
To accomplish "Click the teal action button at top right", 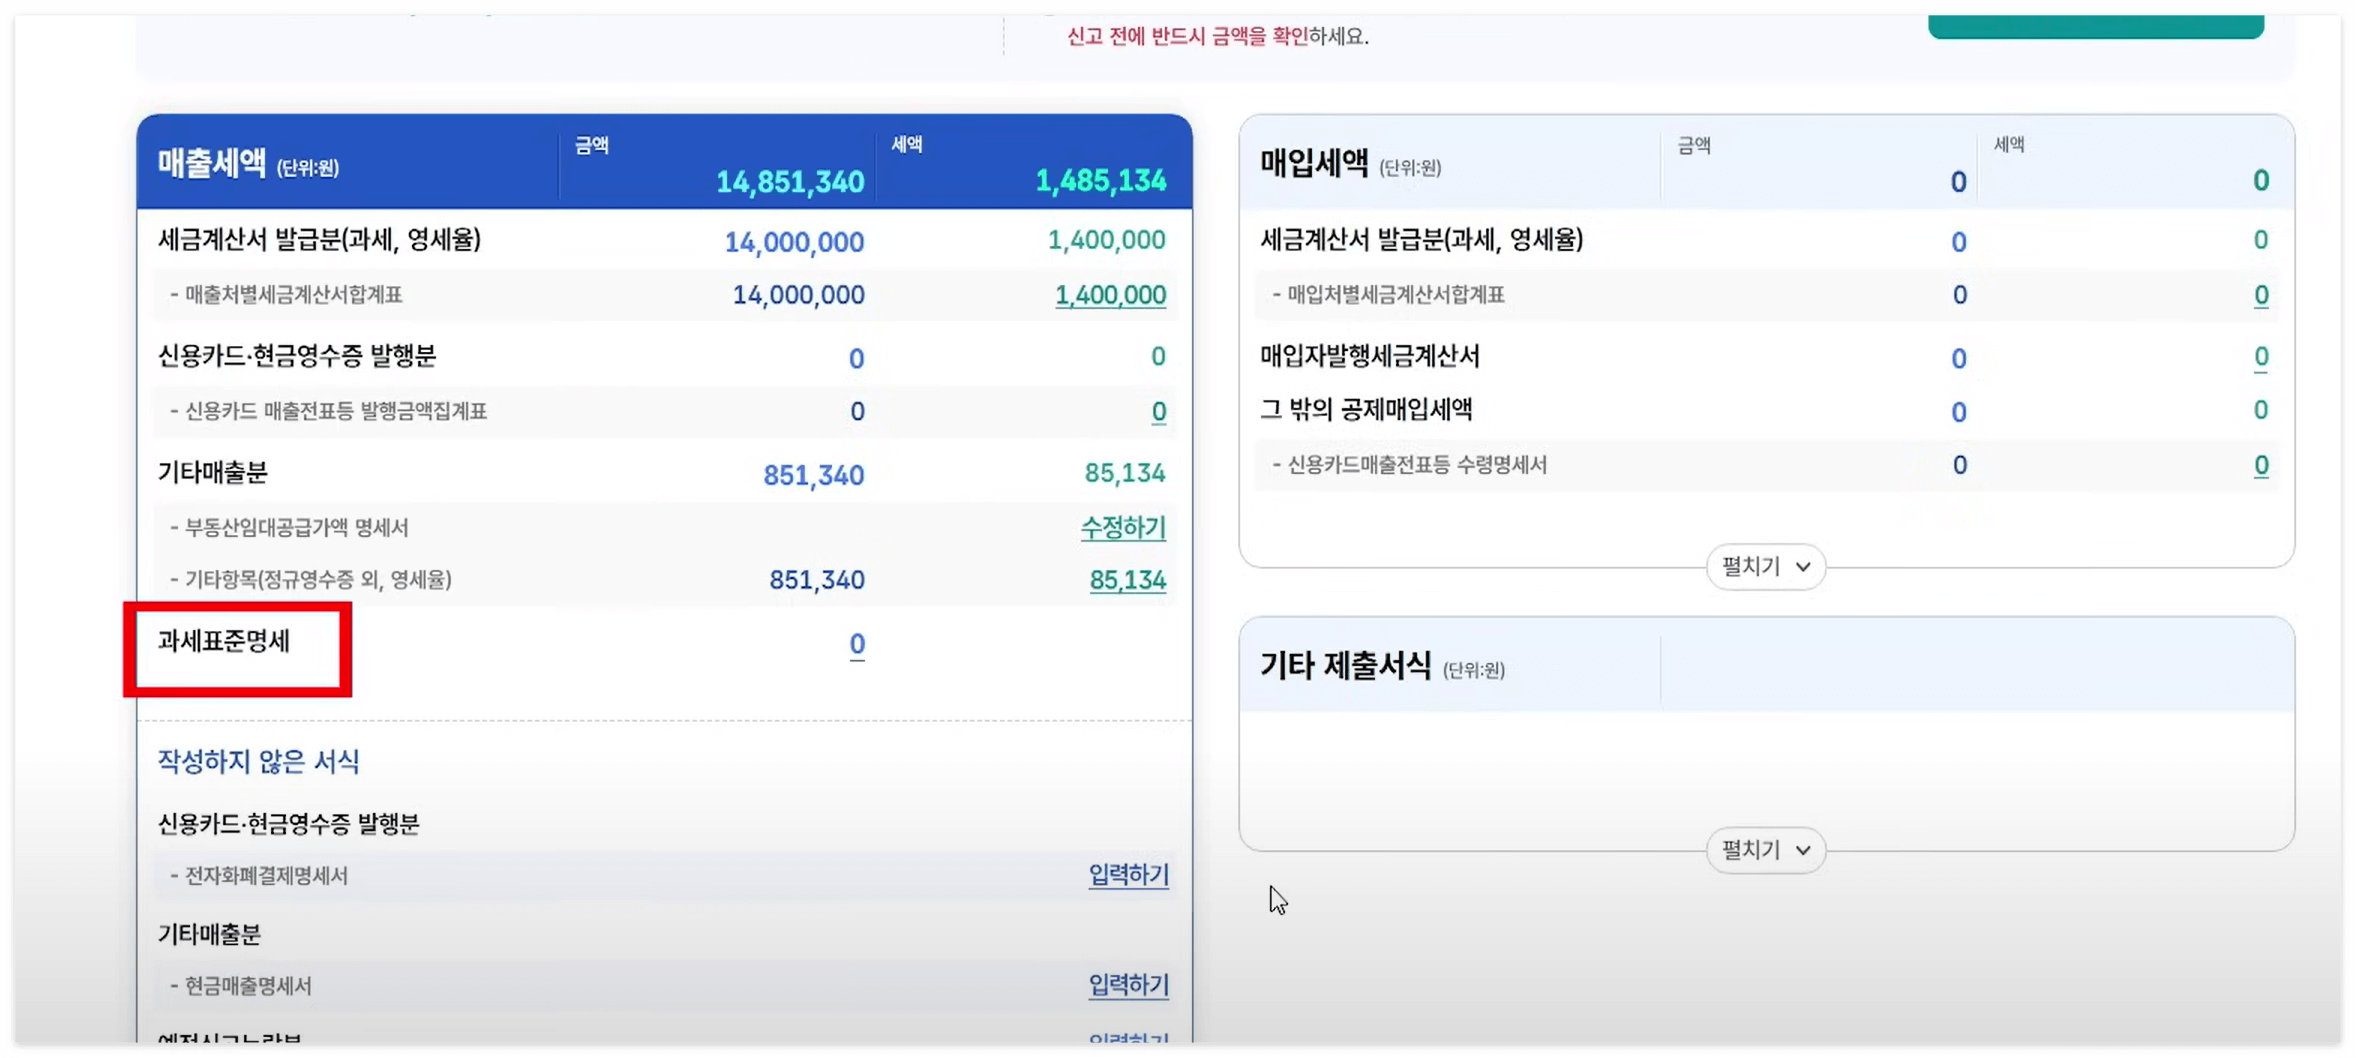I will (2095, 20).
